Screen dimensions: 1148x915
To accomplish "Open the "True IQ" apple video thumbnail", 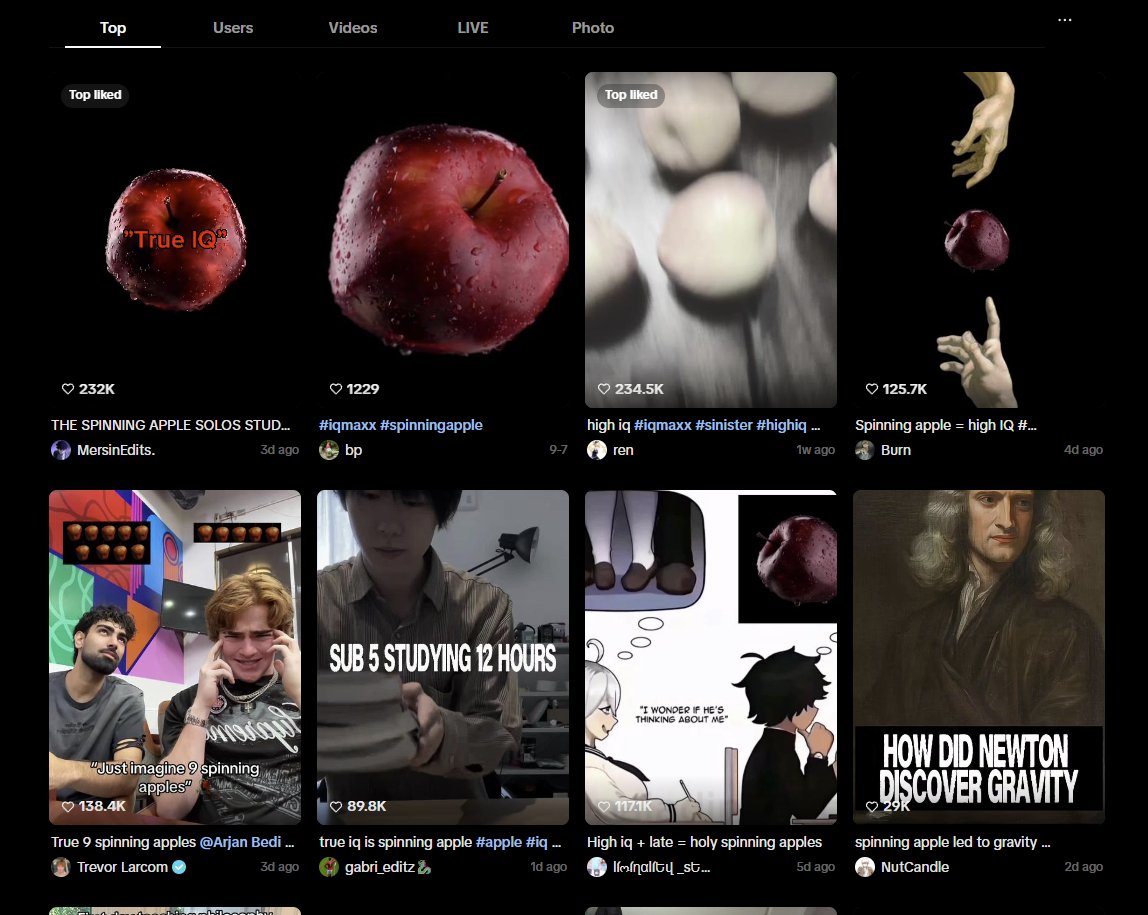I will (175, 239).
